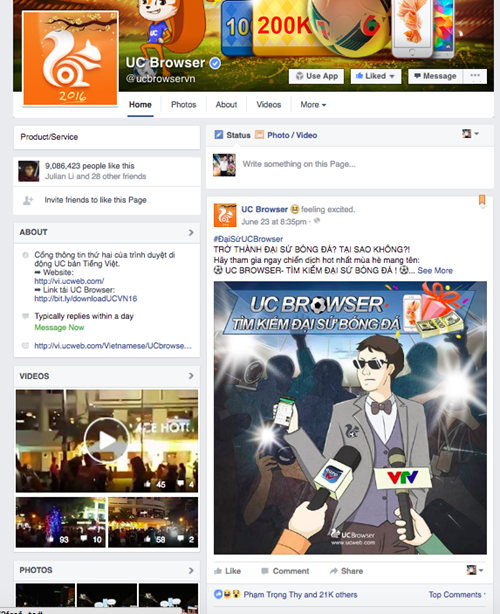Open the #ĐạiSứUCBrowser hashtag
The width and height of the screenshot is (500, 614).
[248, 239]
